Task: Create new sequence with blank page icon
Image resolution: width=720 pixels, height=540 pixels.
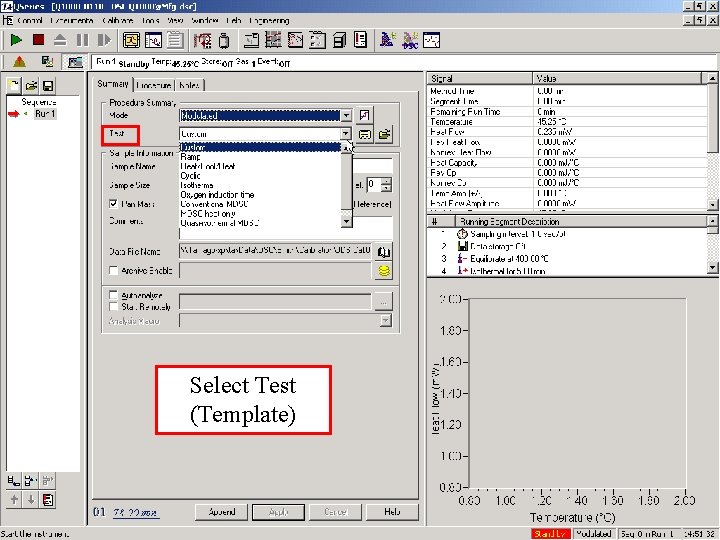Action: click(14, 85)
